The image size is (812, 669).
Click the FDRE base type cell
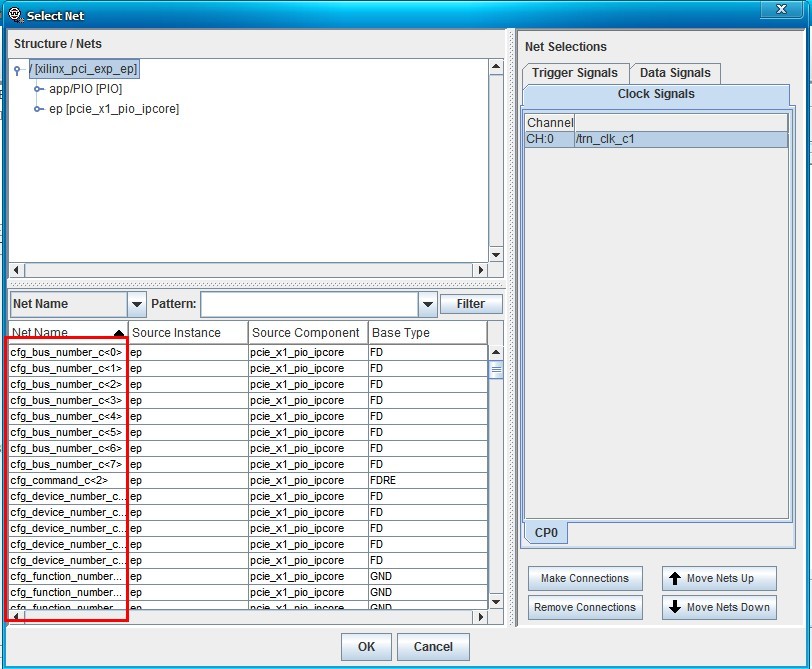[x=428, y=481]
